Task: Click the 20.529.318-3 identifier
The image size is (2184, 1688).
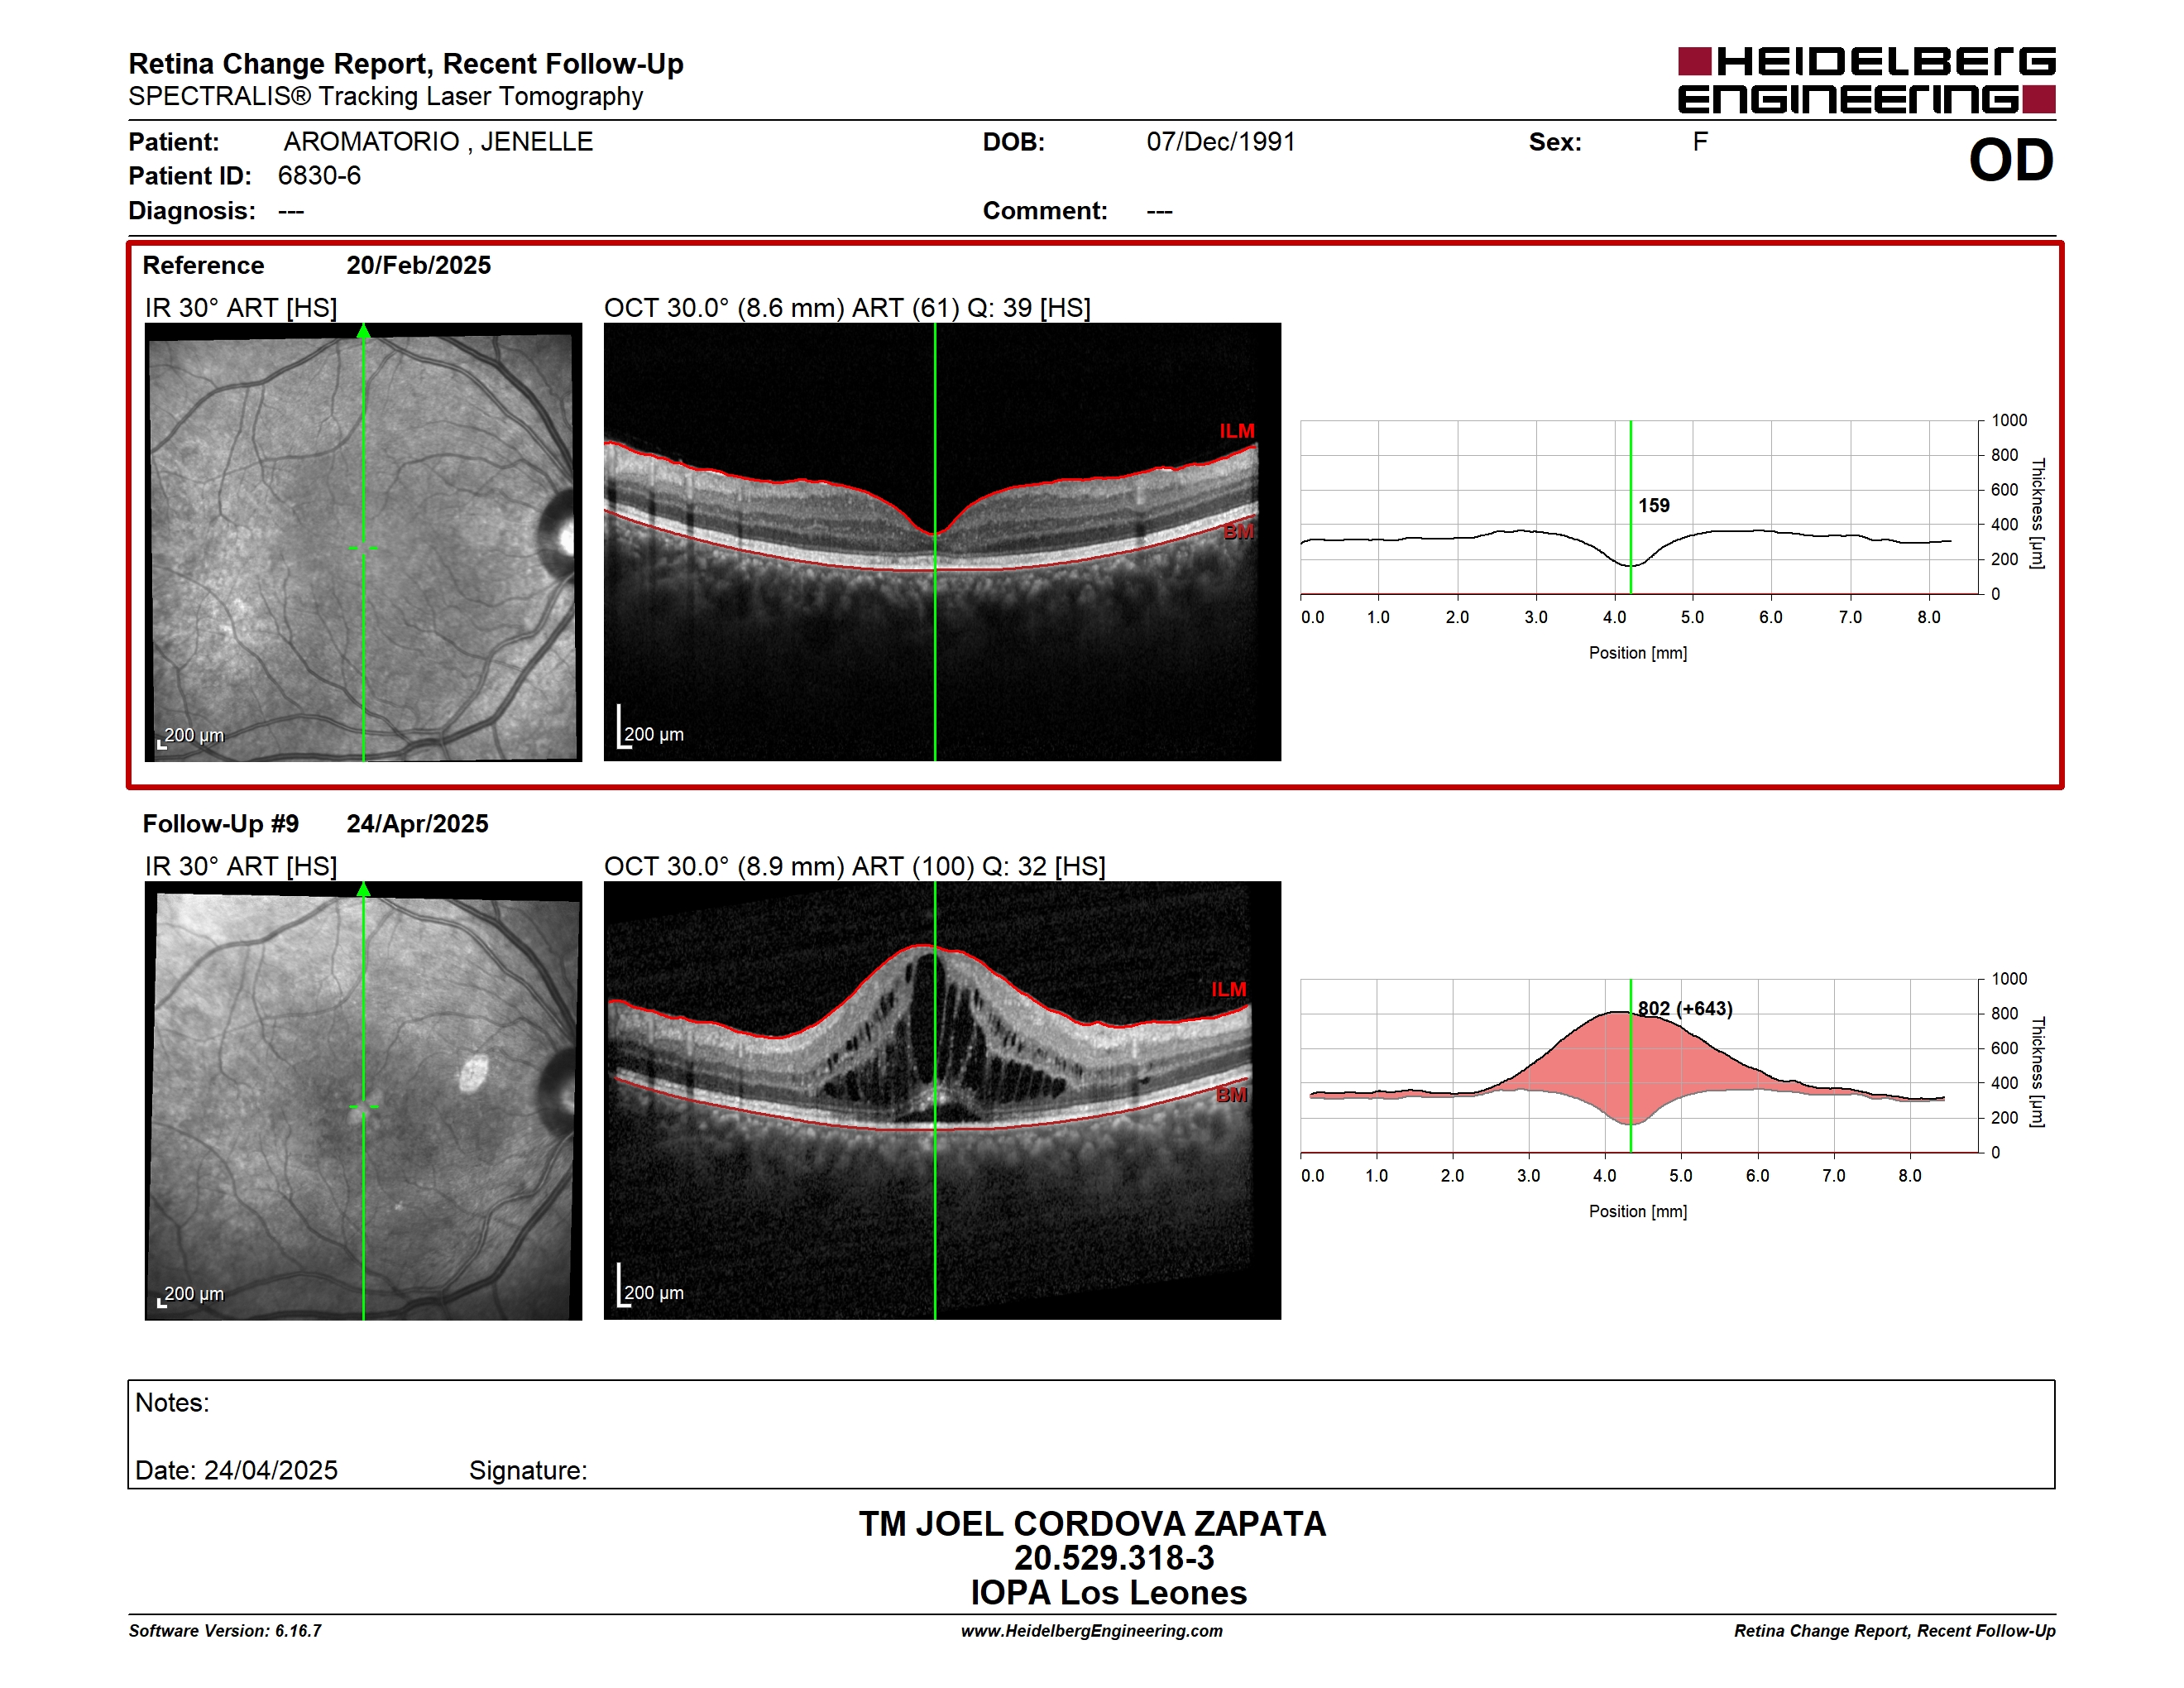Action: pos(1114,1558)
